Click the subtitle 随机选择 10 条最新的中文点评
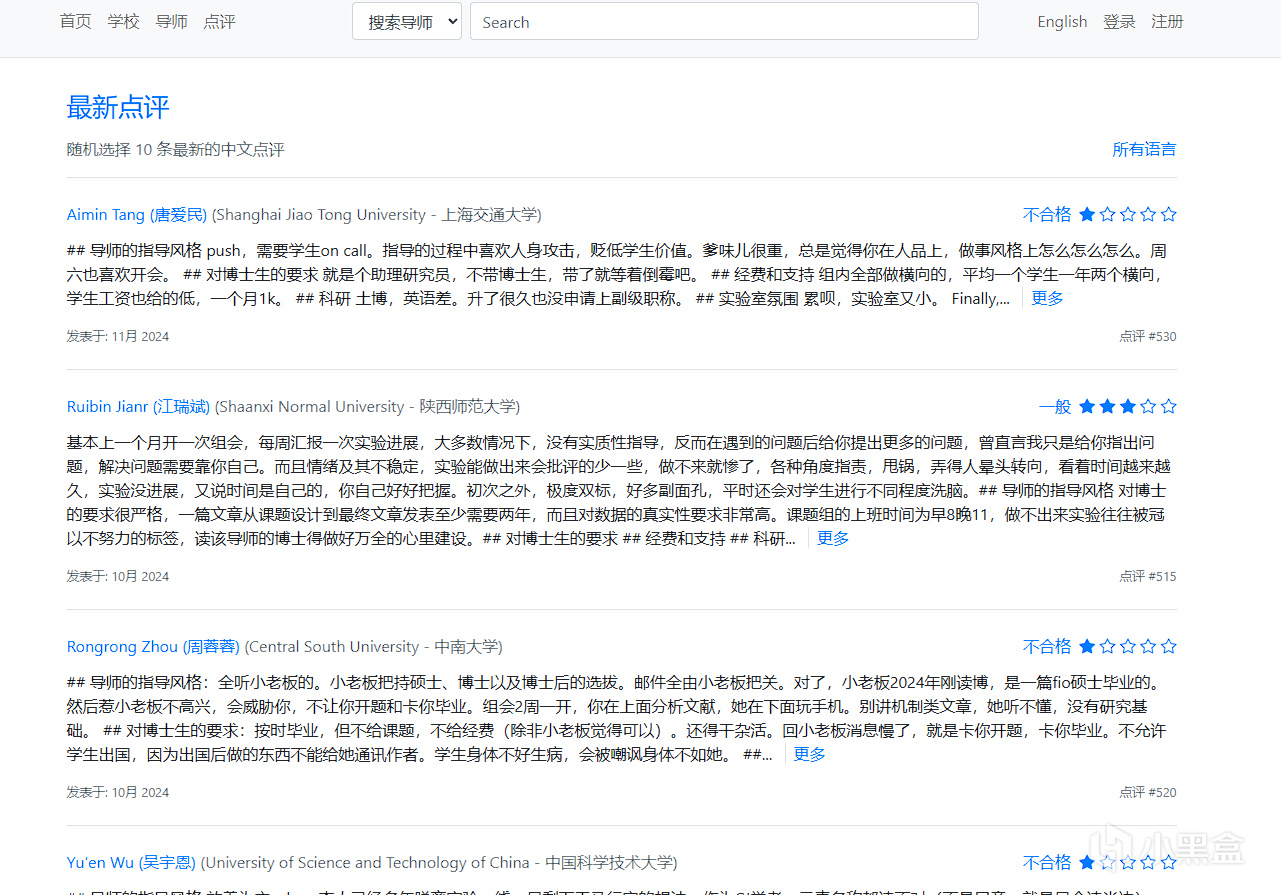The image size is (1281, 895). tap(176, 149)
